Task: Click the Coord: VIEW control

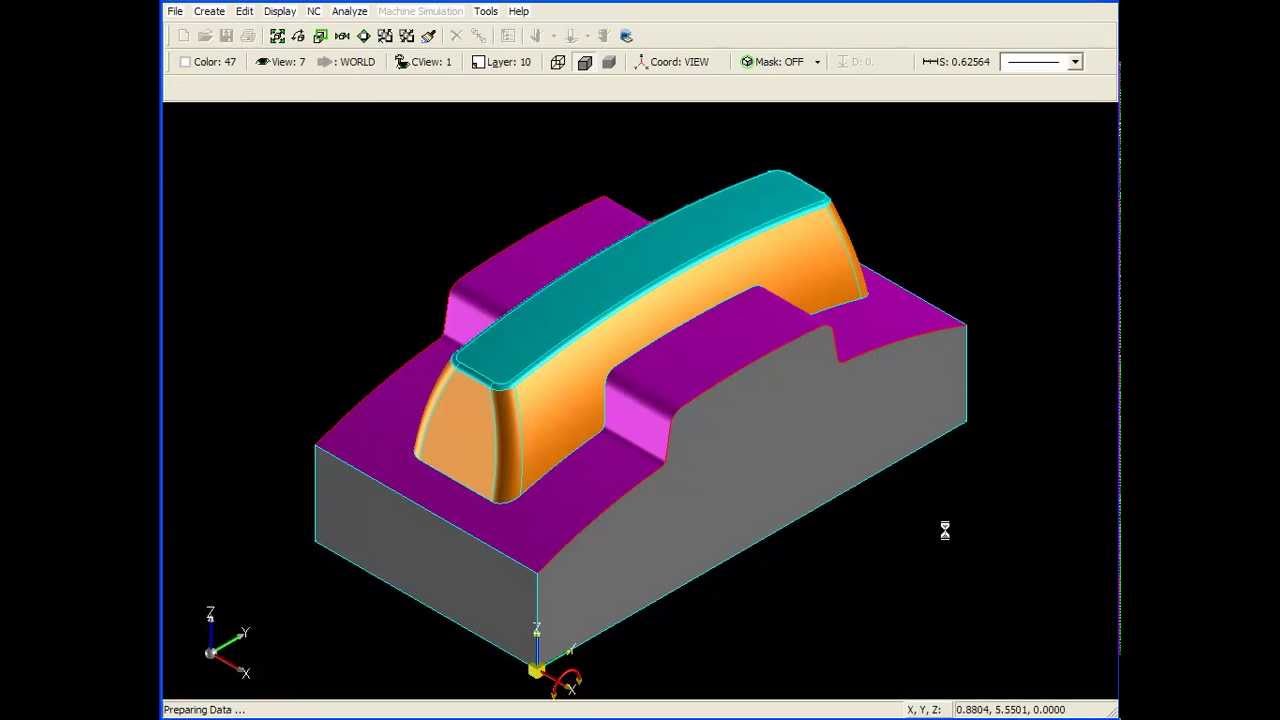Action: click(x=671, y=62)
